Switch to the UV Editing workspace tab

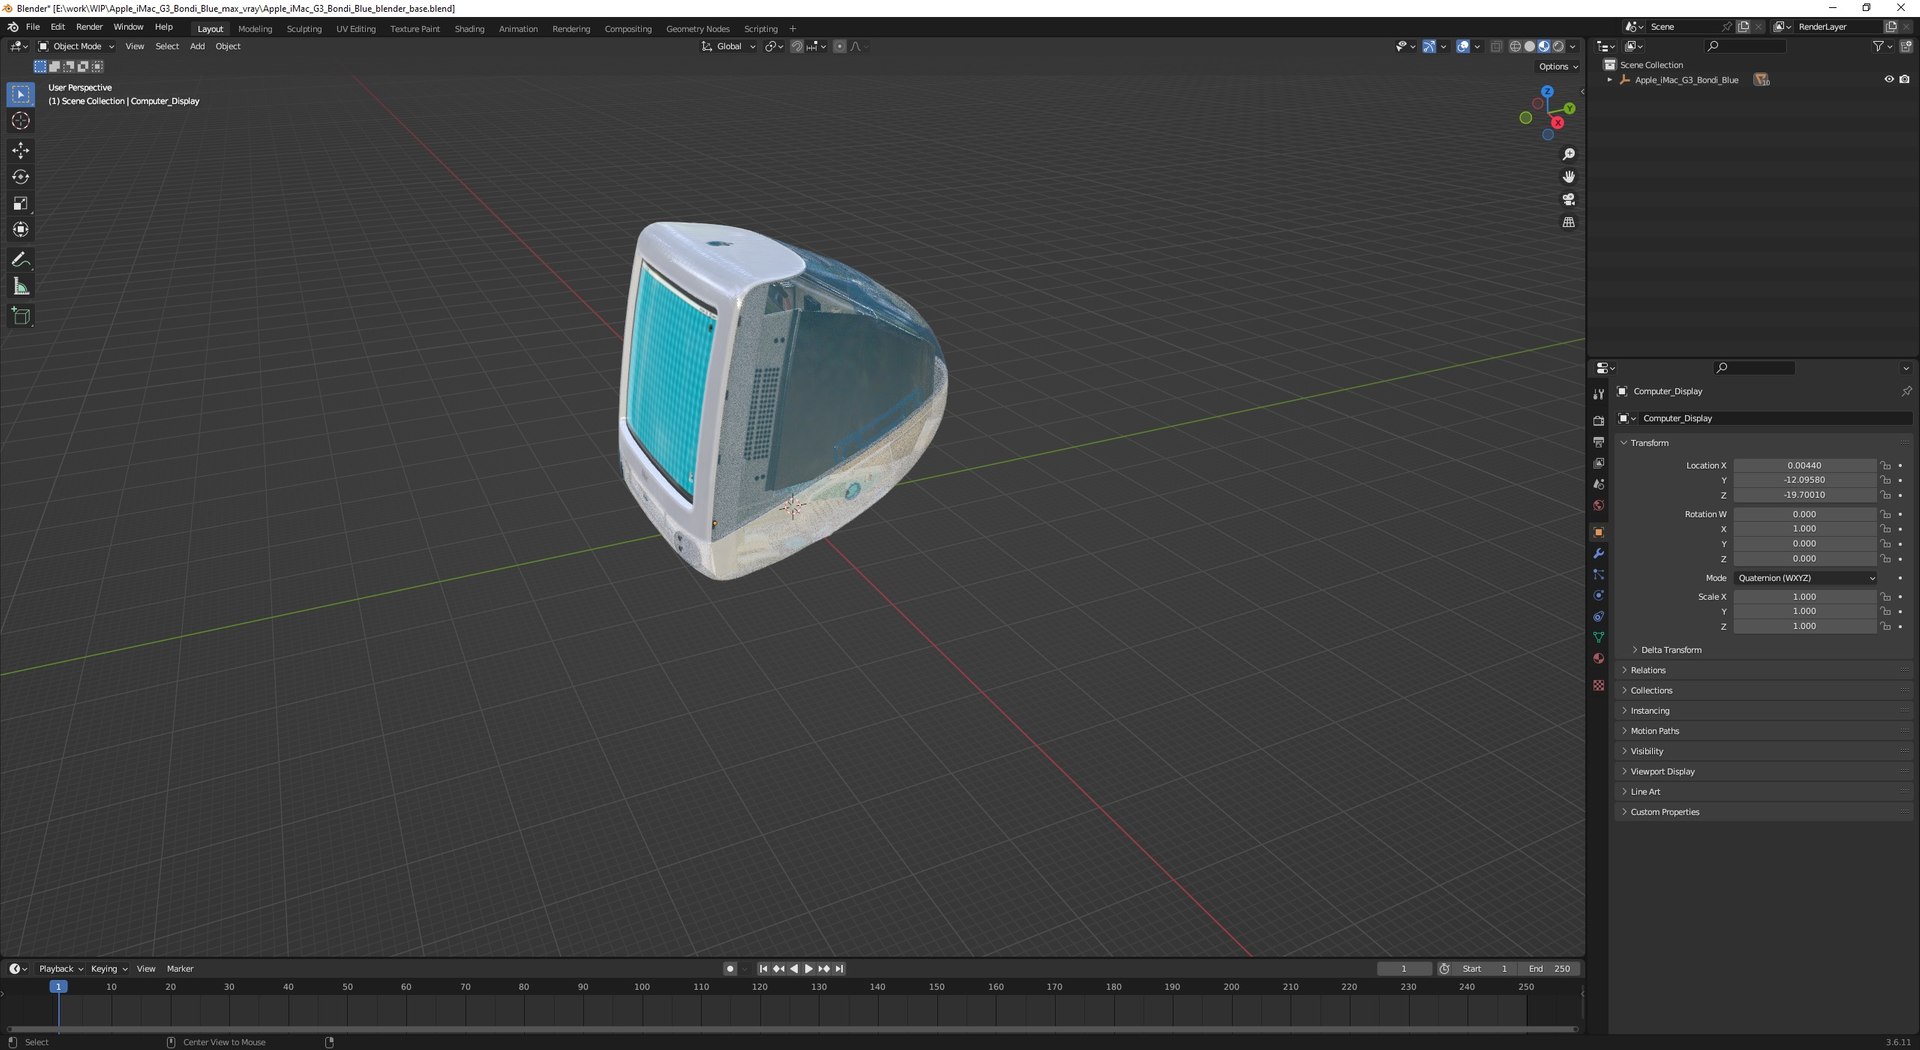(x=356, y=29)
